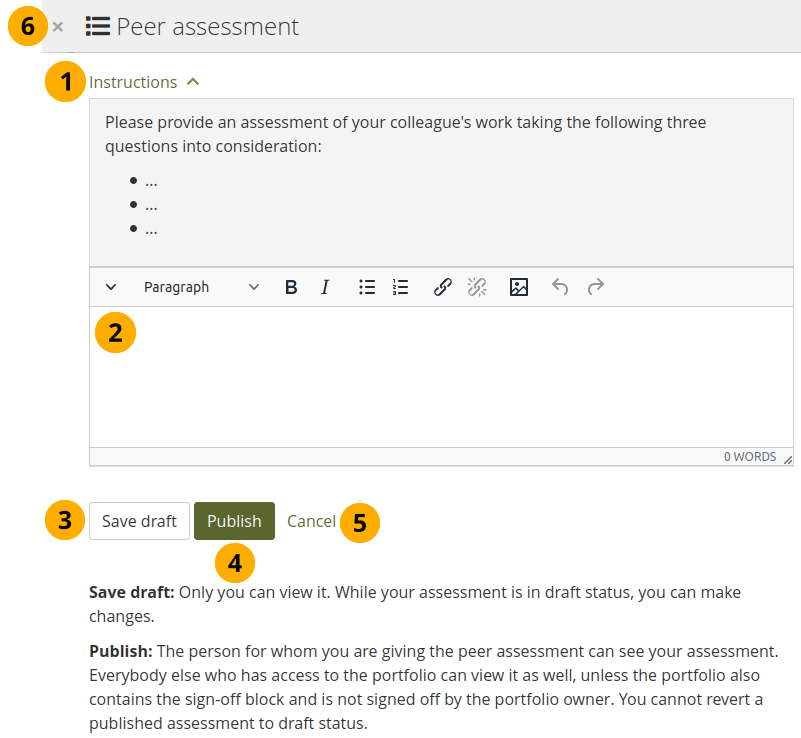Screen dimensions: 801x738
Task: Publish the peer assessment
Action: tap(234, 521)
